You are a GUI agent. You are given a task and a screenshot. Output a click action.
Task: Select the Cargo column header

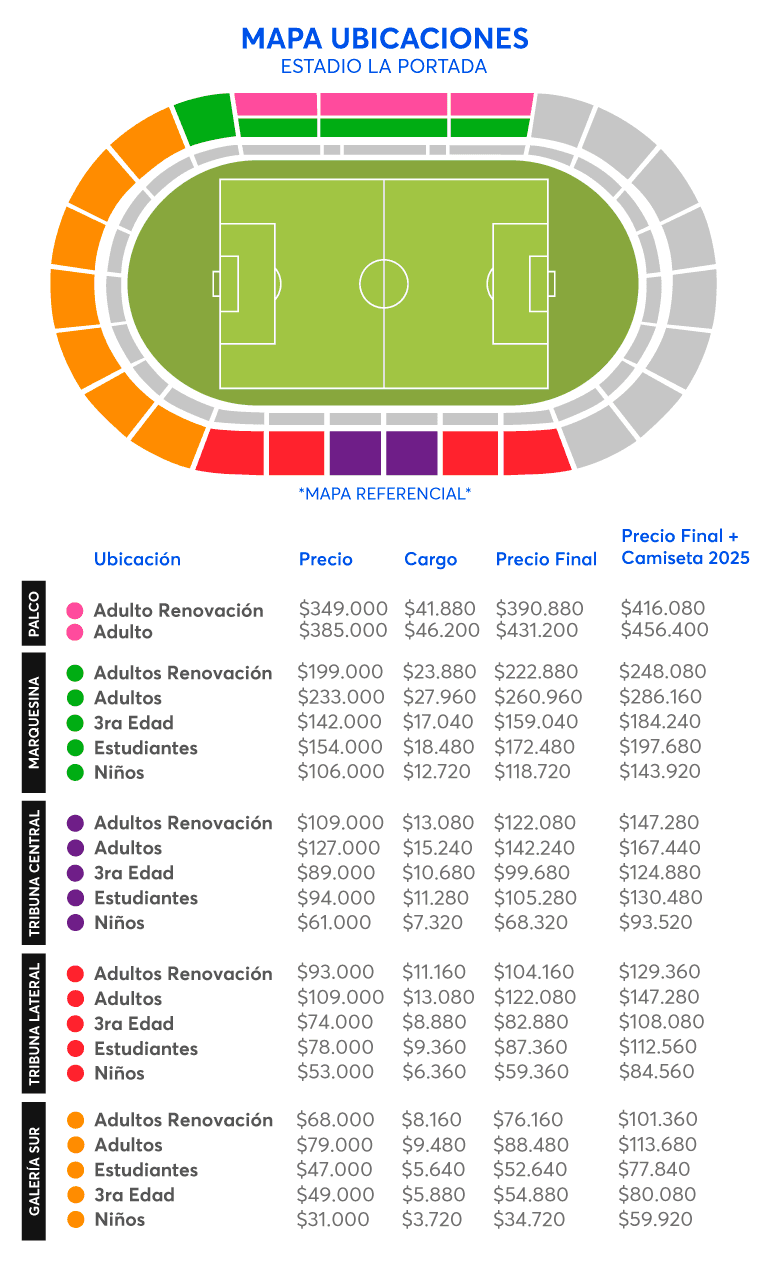[x=430, y=559]
